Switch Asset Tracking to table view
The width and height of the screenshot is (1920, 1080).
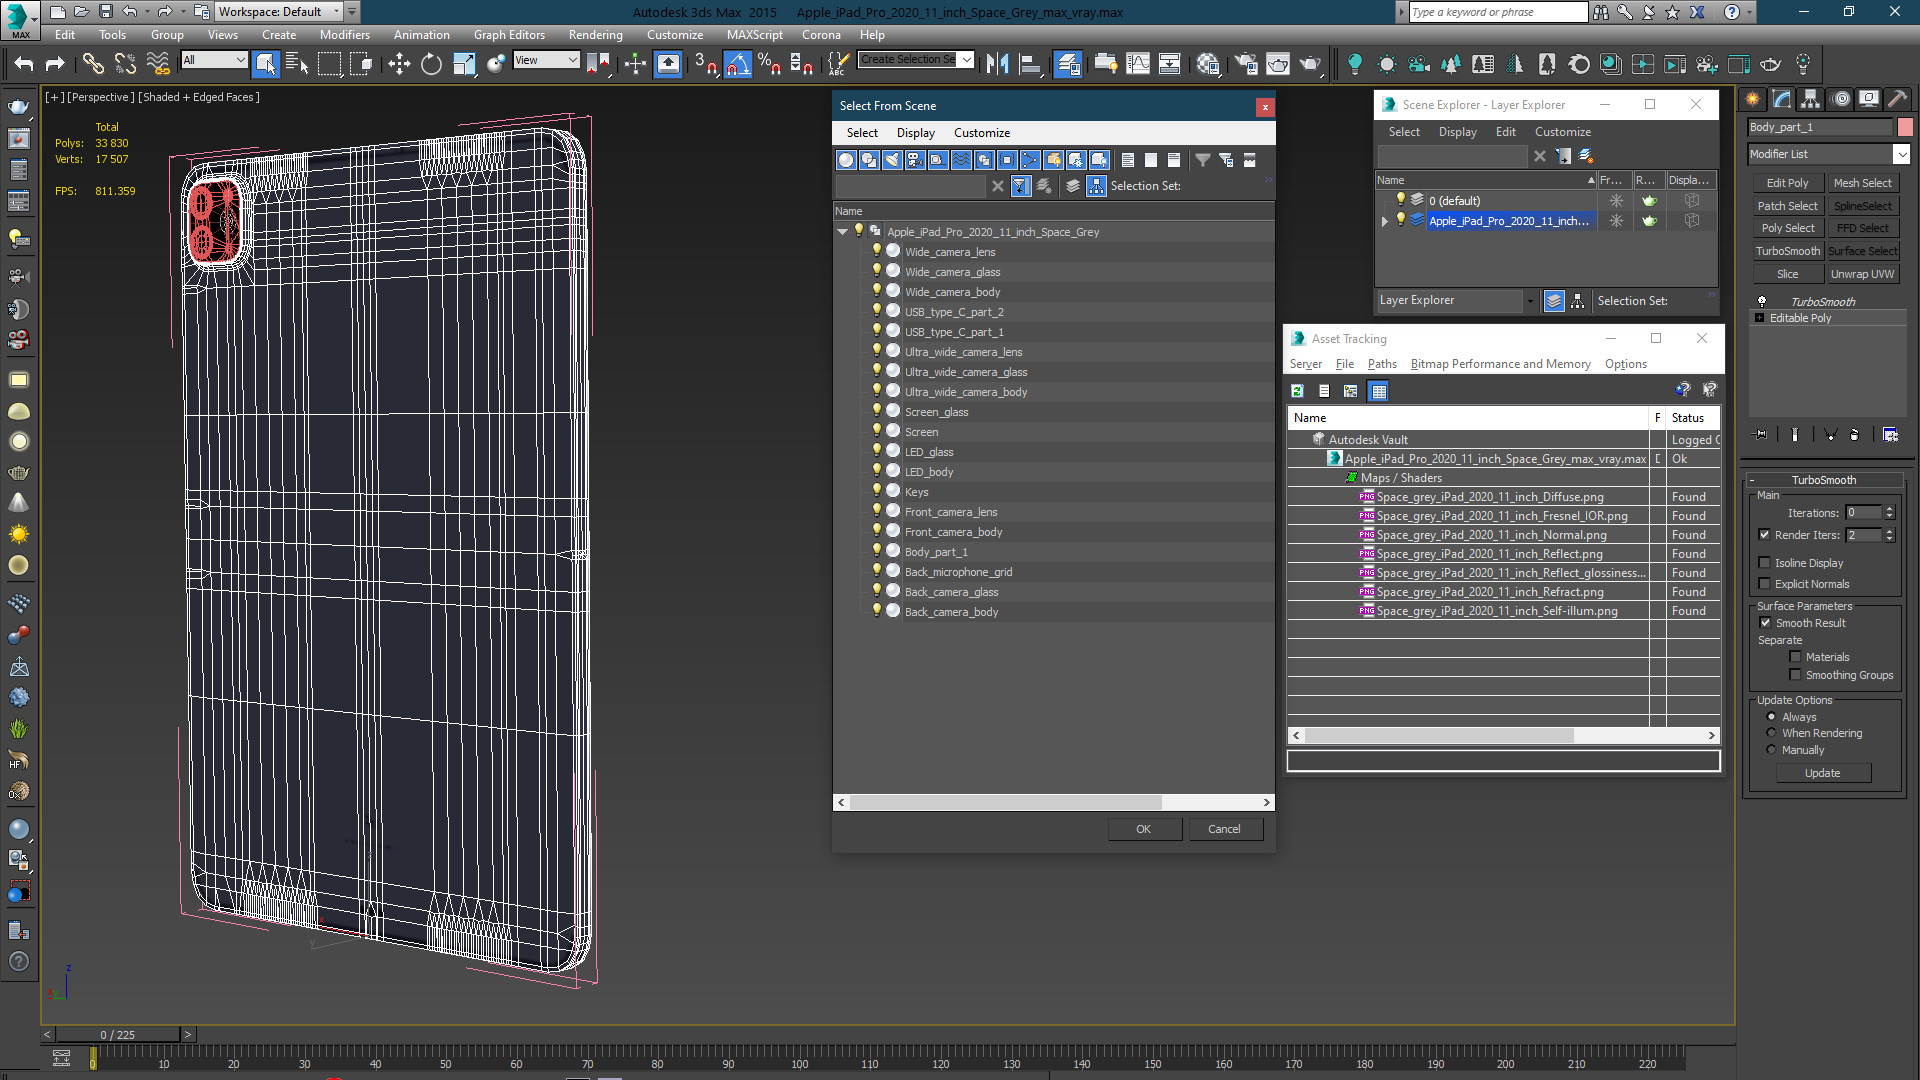[1379, 391]
